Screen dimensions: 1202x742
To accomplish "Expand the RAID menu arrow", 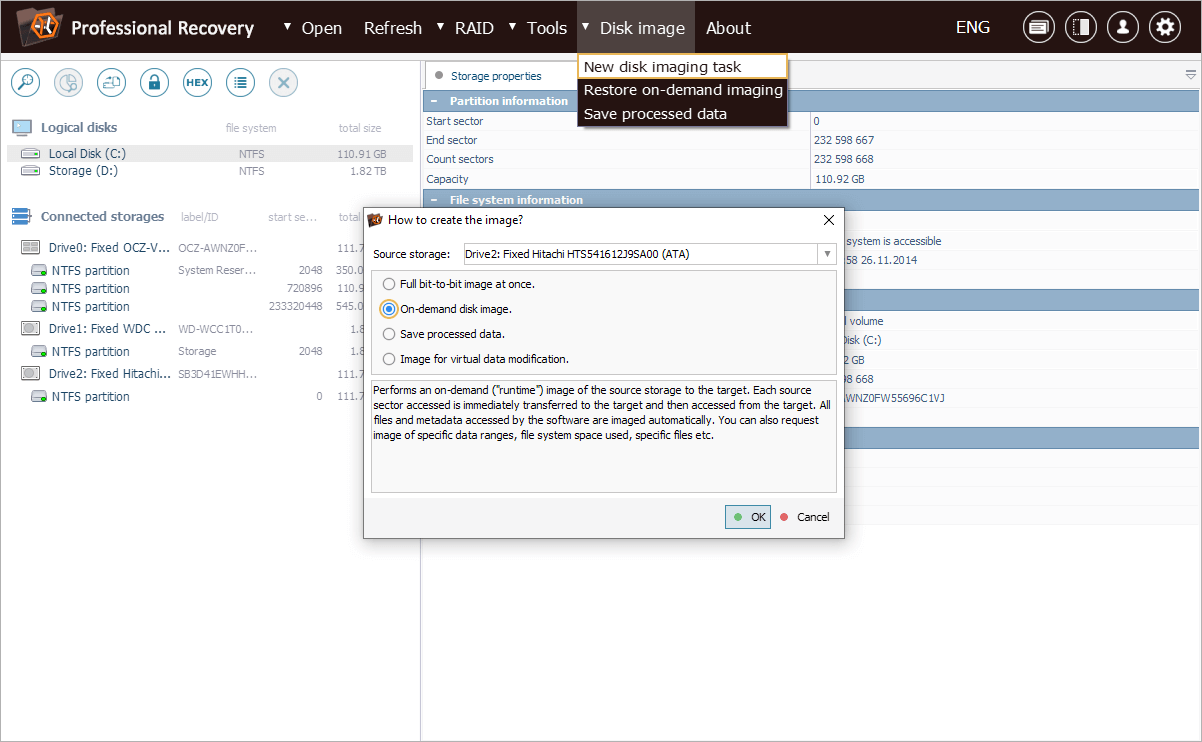I will pyautogui.click(x=441, y=27).
